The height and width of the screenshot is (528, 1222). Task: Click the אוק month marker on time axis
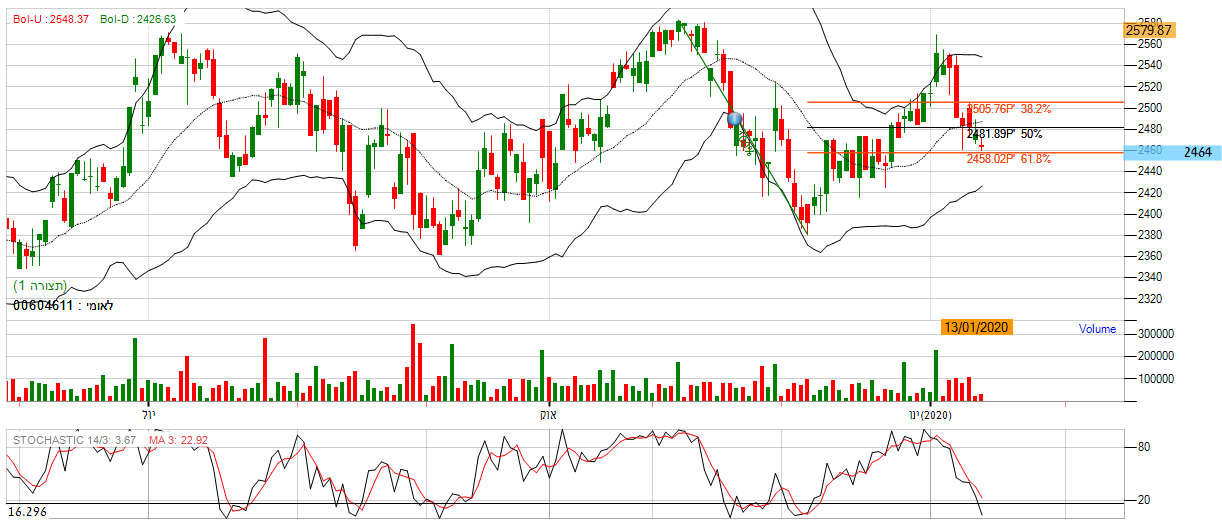click(546, 414)
